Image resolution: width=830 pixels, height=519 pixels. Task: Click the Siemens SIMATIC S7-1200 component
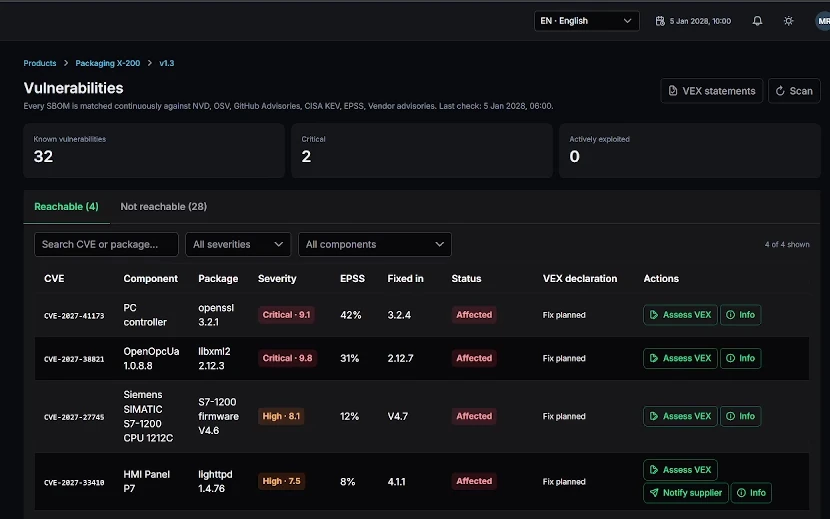pos(148,416)
